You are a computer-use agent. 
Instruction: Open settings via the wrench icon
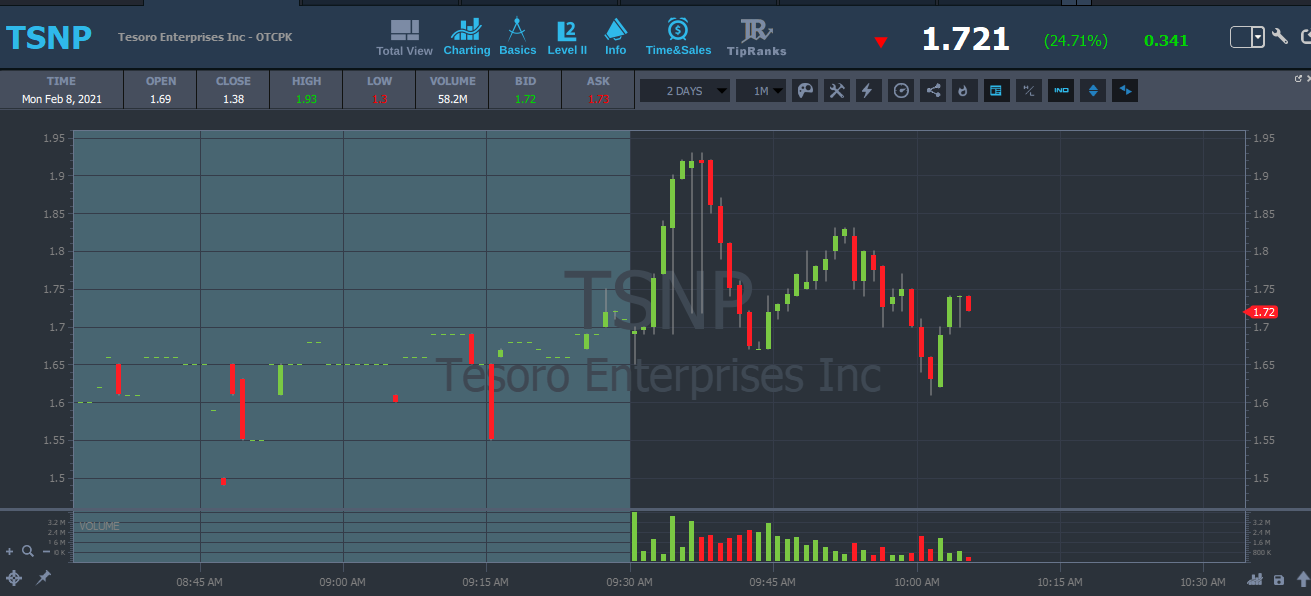point(1280,37)
